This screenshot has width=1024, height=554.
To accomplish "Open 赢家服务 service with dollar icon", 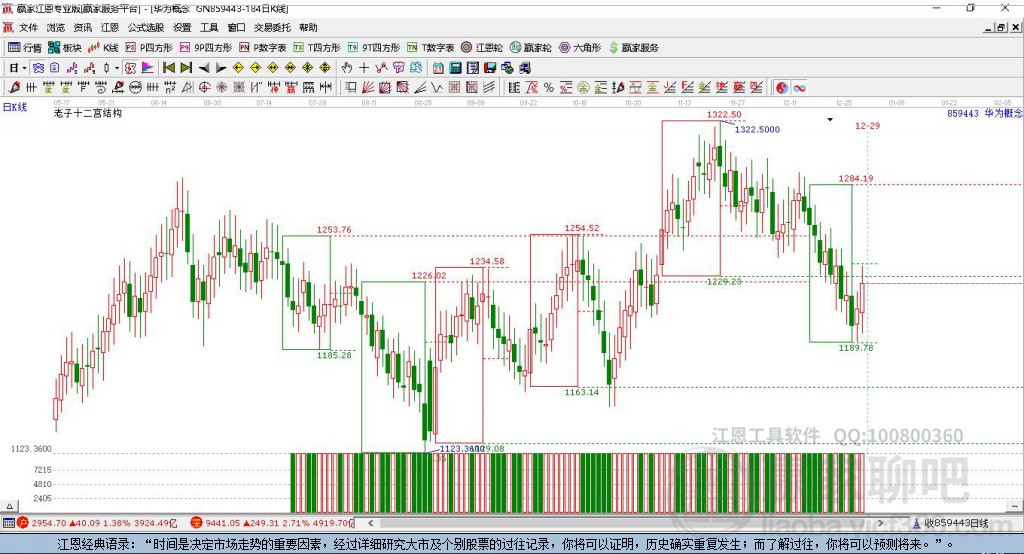I will [634, 48].
